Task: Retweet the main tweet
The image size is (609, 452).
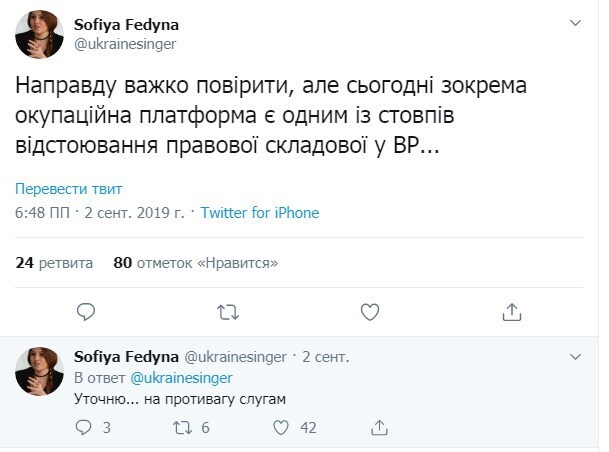Action: (227, 311)
